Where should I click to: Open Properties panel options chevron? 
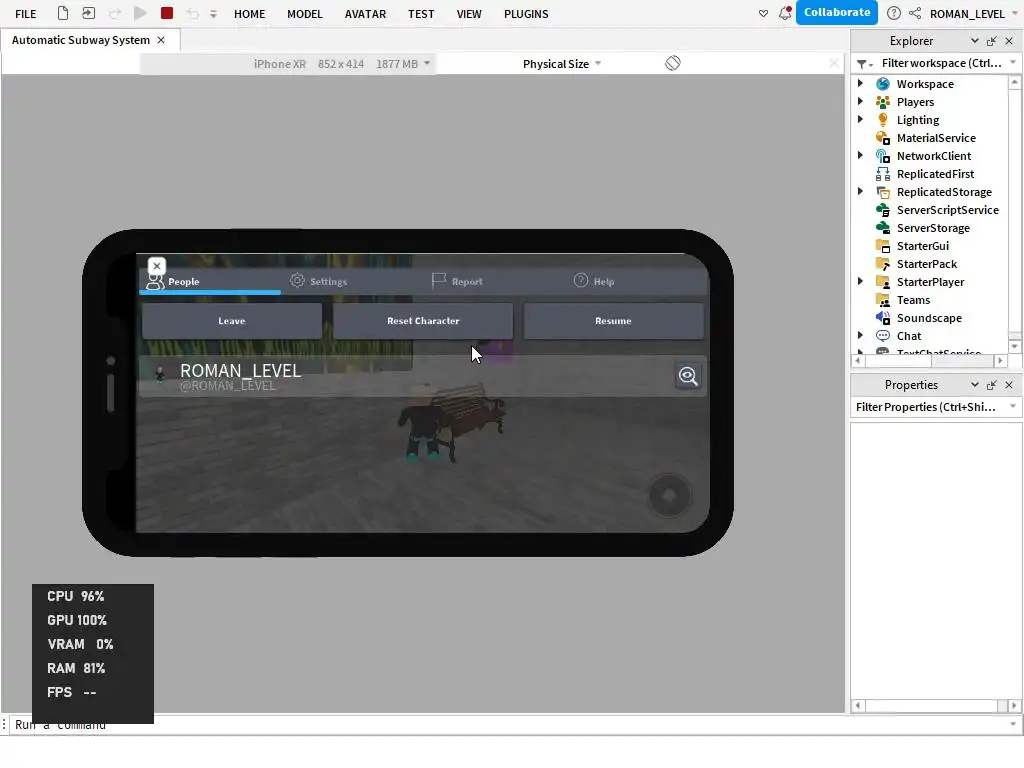point(974,385)
